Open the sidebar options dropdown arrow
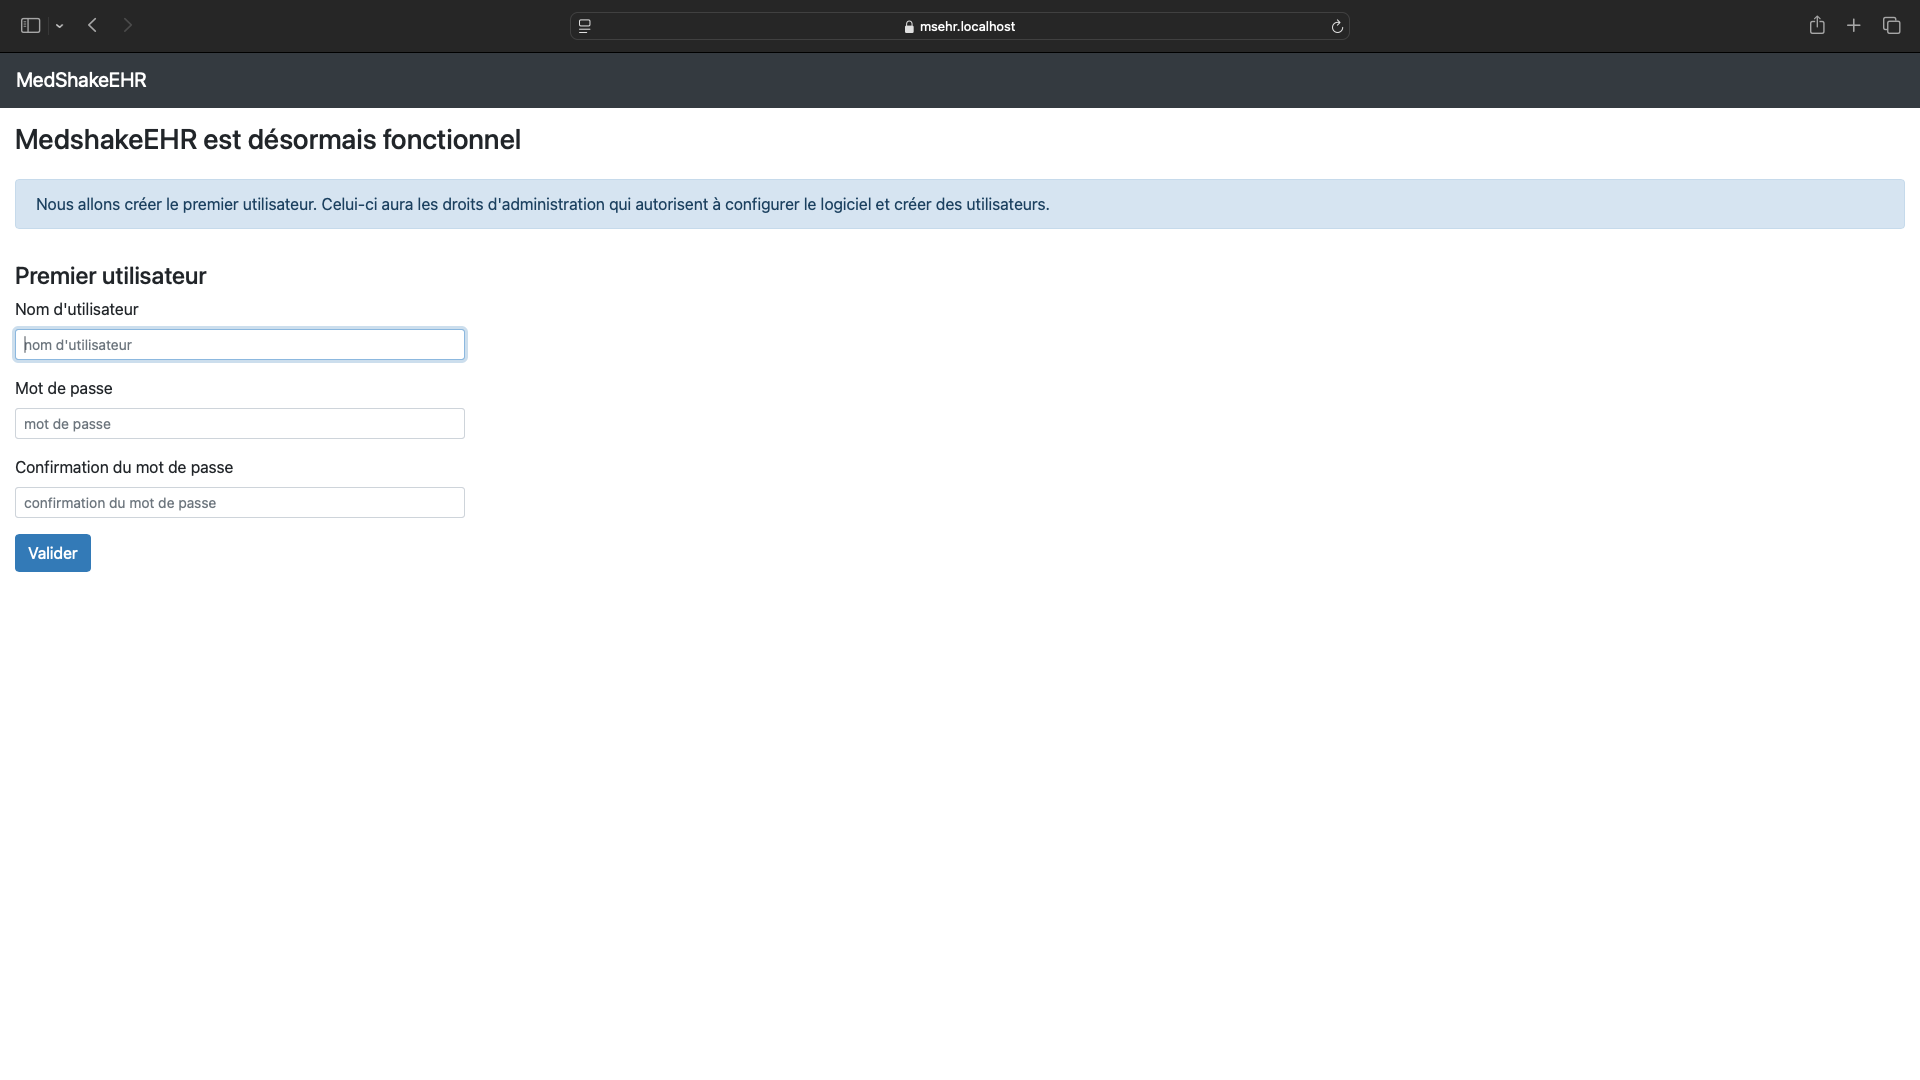Image resolution: width=1920 pixels, height=1080 pixels. (60, 26)
